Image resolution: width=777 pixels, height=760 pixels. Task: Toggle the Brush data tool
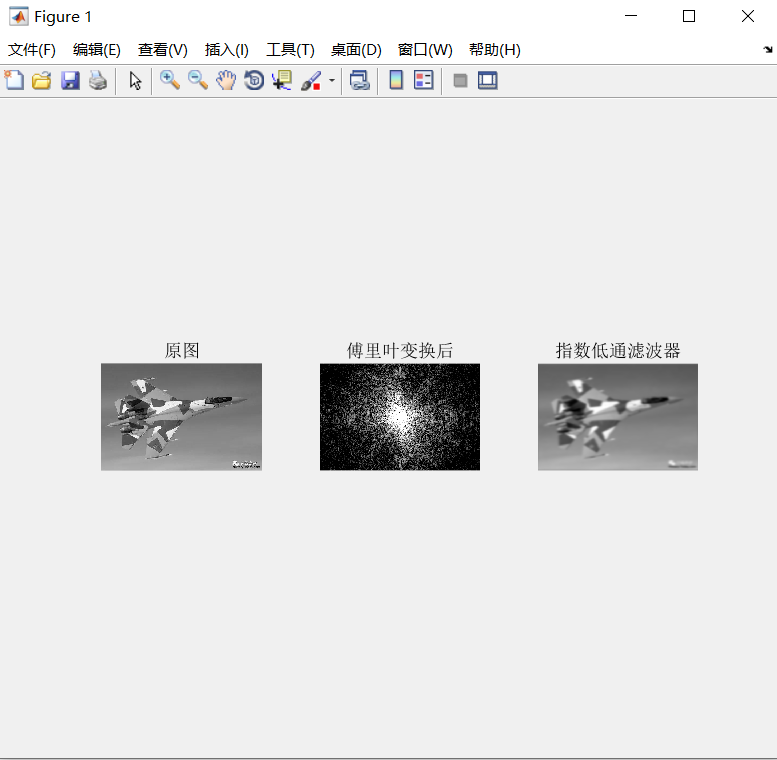[311, 80]
